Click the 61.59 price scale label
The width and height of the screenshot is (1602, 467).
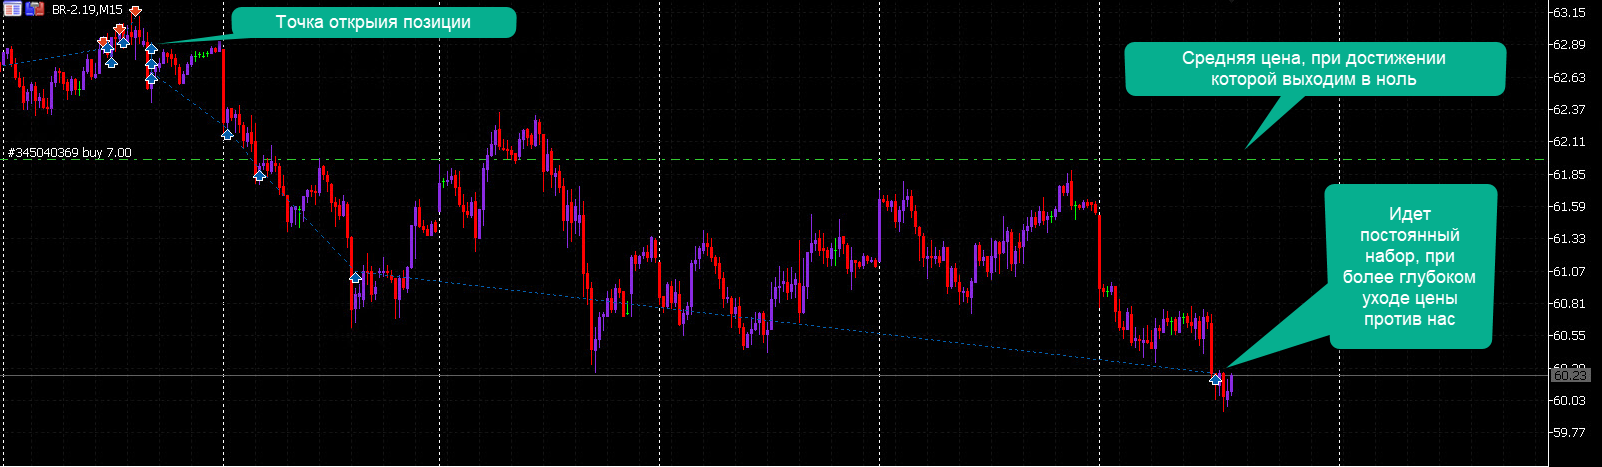coord(1569,206)
